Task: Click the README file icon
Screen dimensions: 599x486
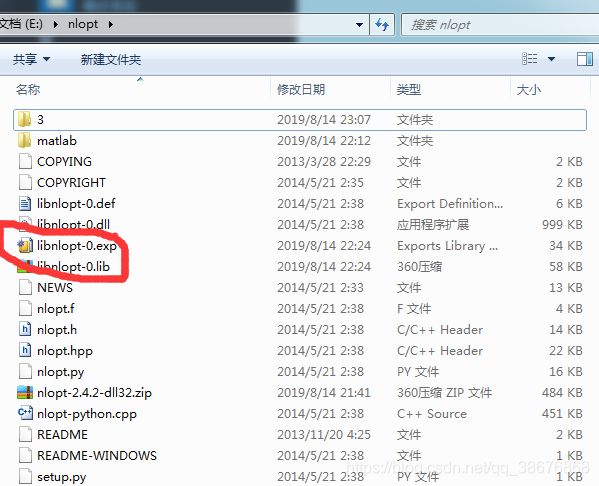Action: point(25,435)
